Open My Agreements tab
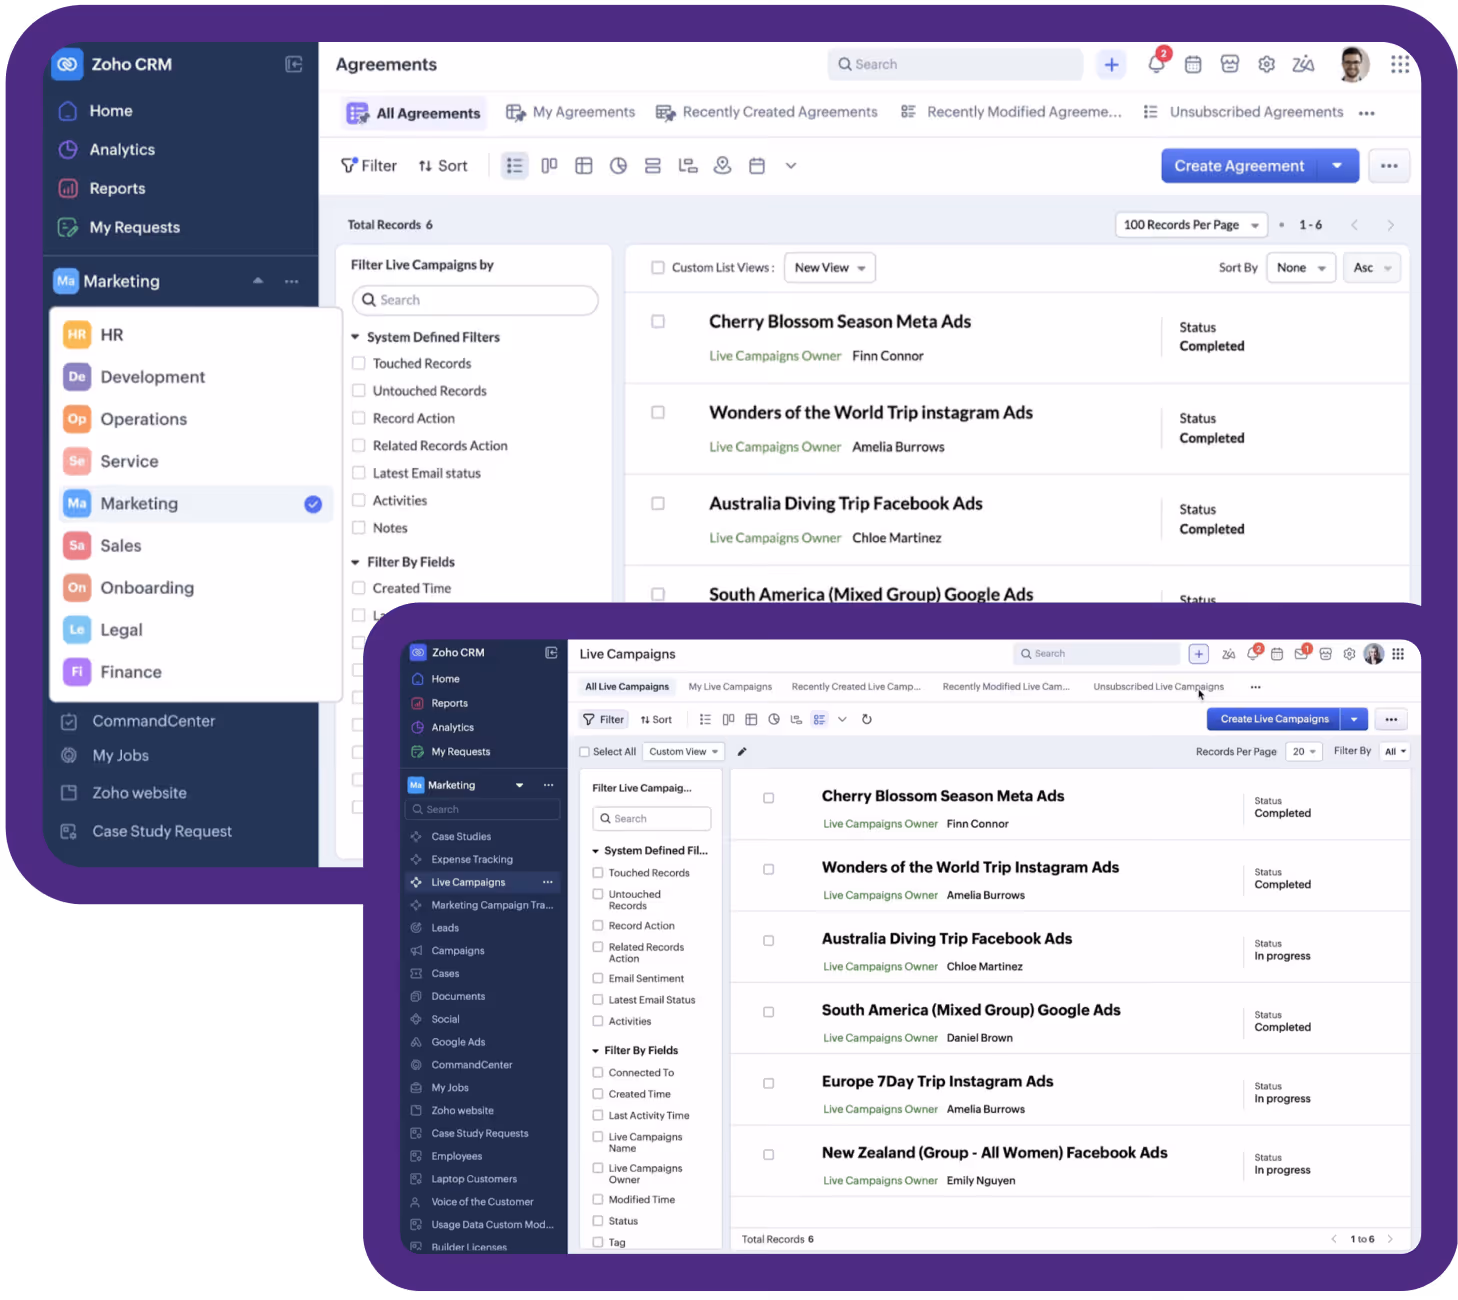The height and width of the screenshot is (1300, 1458). 570,112
